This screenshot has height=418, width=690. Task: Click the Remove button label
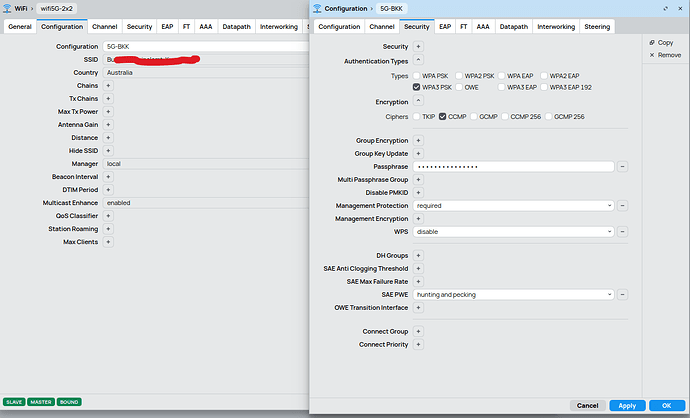(x=669, y=55)
